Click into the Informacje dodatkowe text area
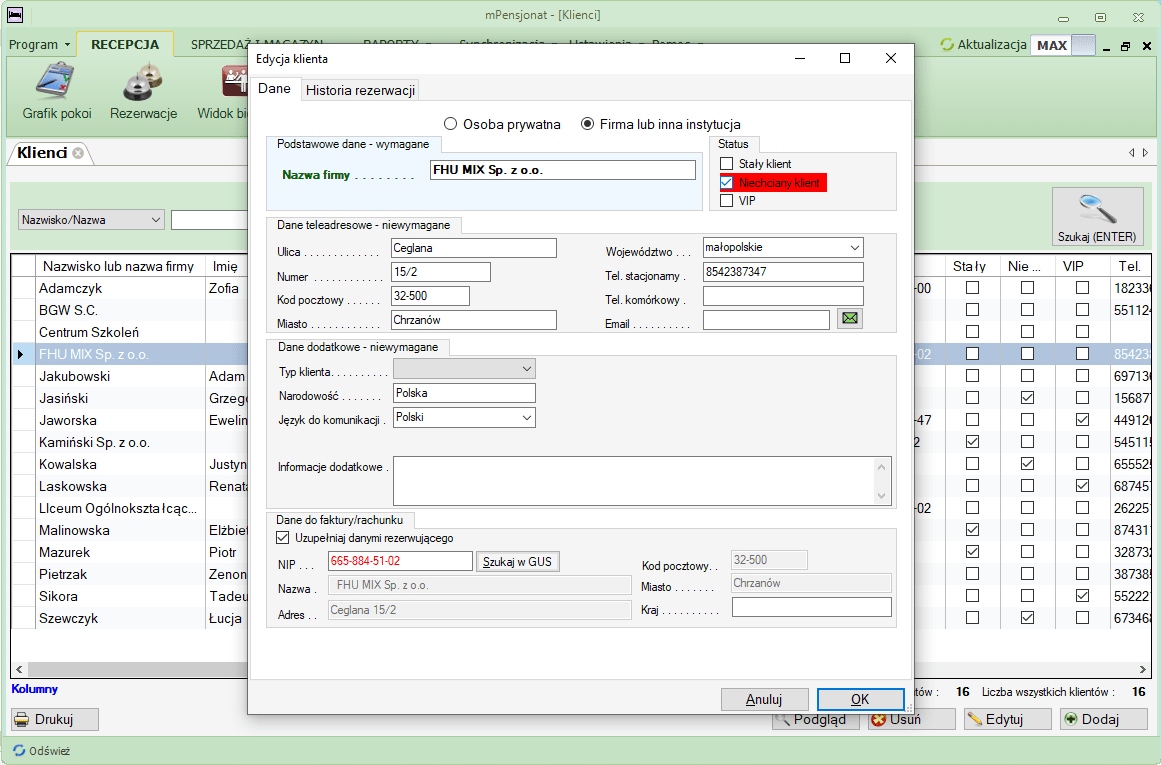Viewport: 1161px width, 765px height. [634, 481]
